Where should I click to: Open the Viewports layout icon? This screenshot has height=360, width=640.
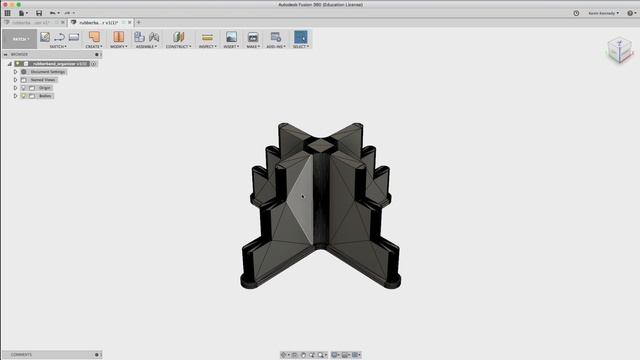[355, 355]
